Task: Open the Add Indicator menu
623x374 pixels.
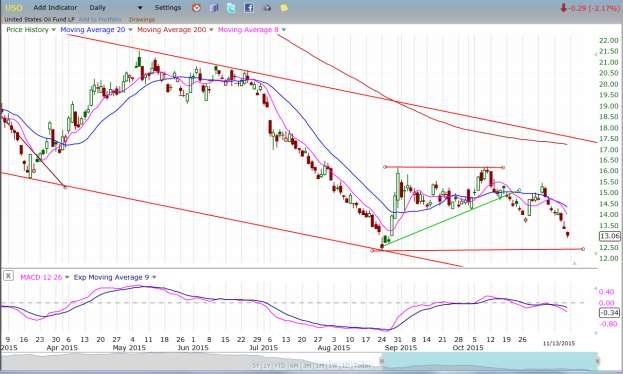Action: tap(55, 8)
